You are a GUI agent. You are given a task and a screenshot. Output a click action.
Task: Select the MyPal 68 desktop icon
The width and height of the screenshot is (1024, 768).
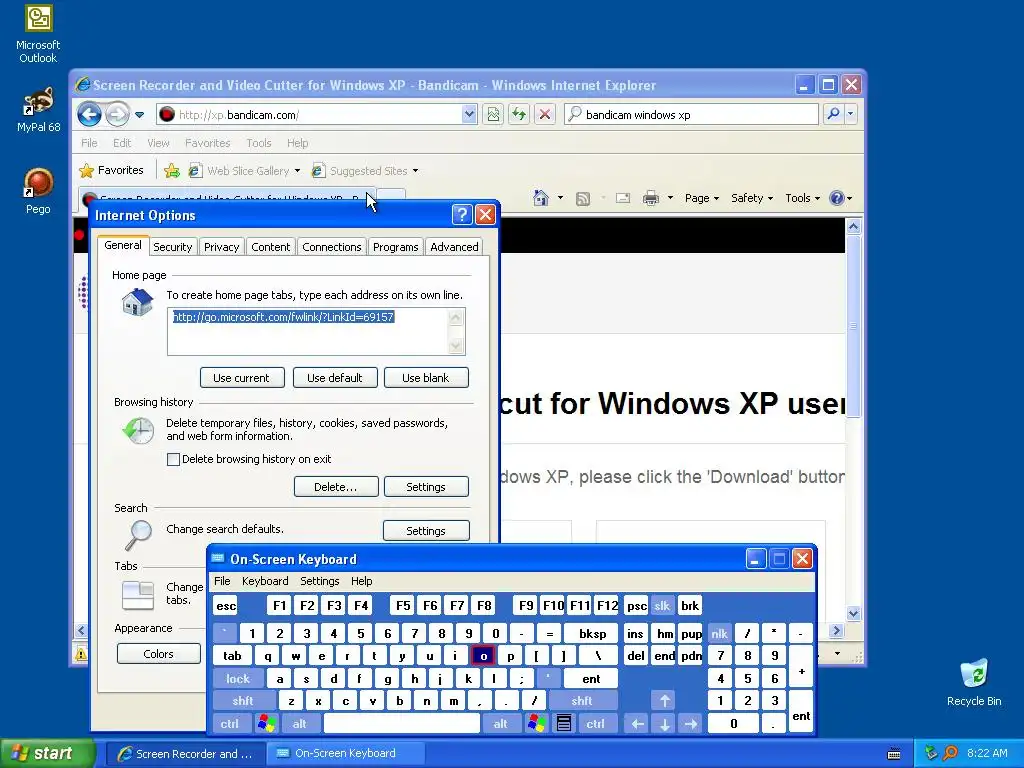(x=39, y=110)
